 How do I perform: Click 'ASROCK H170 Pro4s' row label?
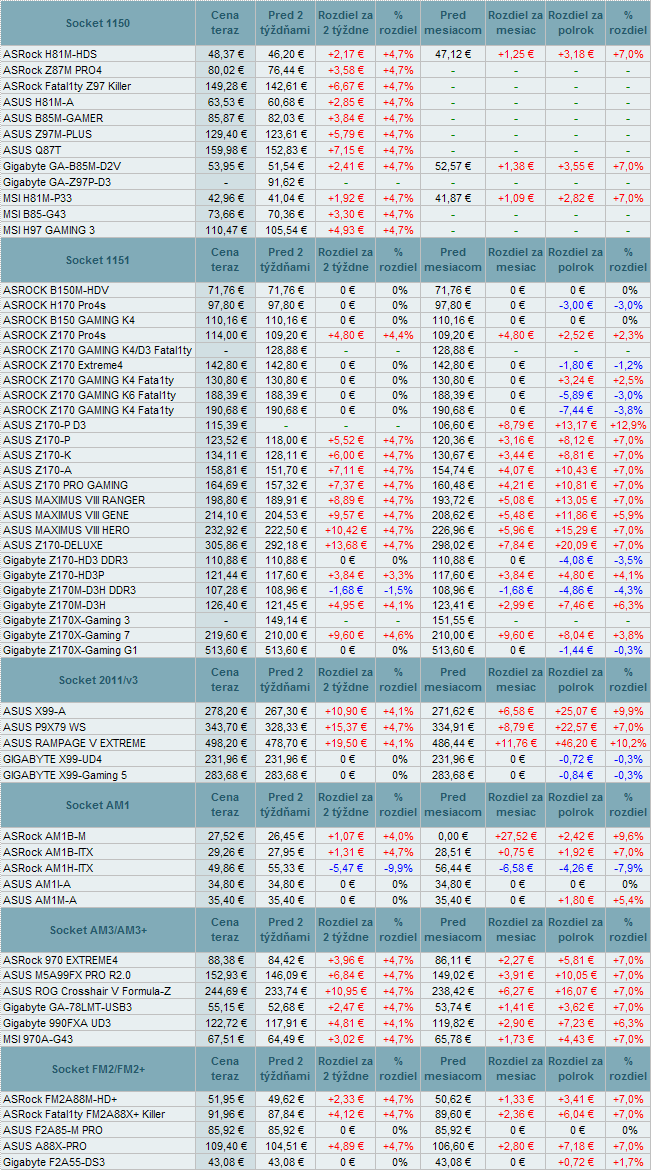[x=55, y=304]
